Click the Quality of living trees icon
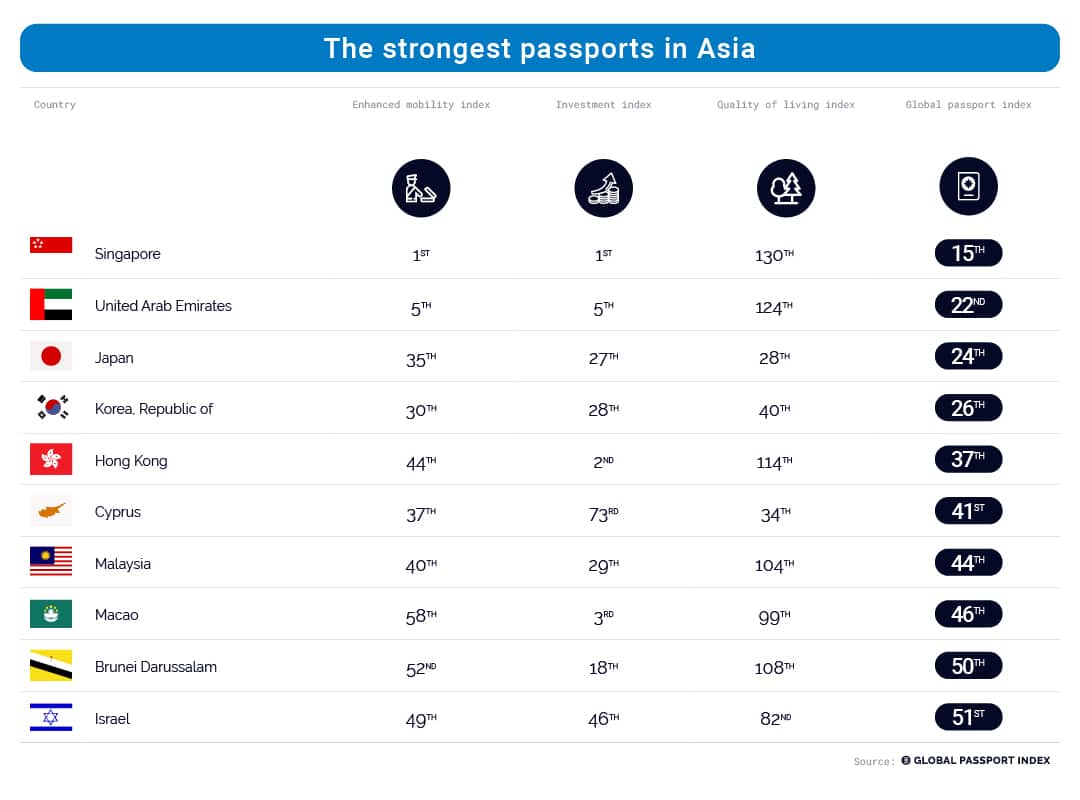 click(786, 188)
